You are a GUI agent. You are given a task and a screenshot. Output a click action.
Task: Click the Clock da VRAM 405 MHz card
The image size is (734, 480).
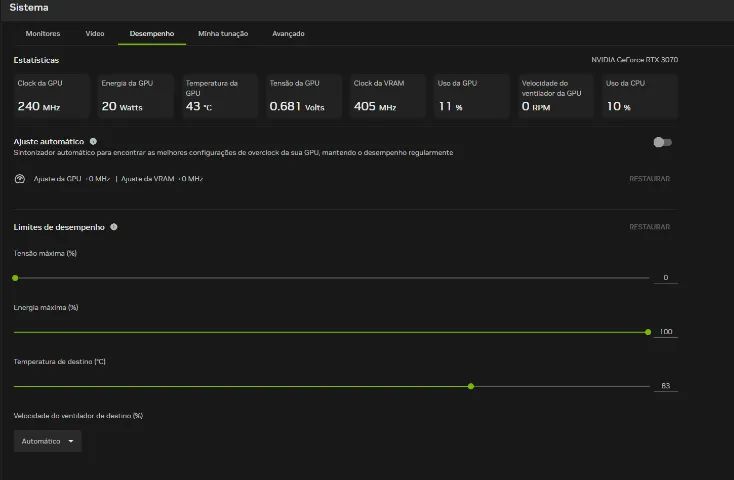(x=388, y=96)
